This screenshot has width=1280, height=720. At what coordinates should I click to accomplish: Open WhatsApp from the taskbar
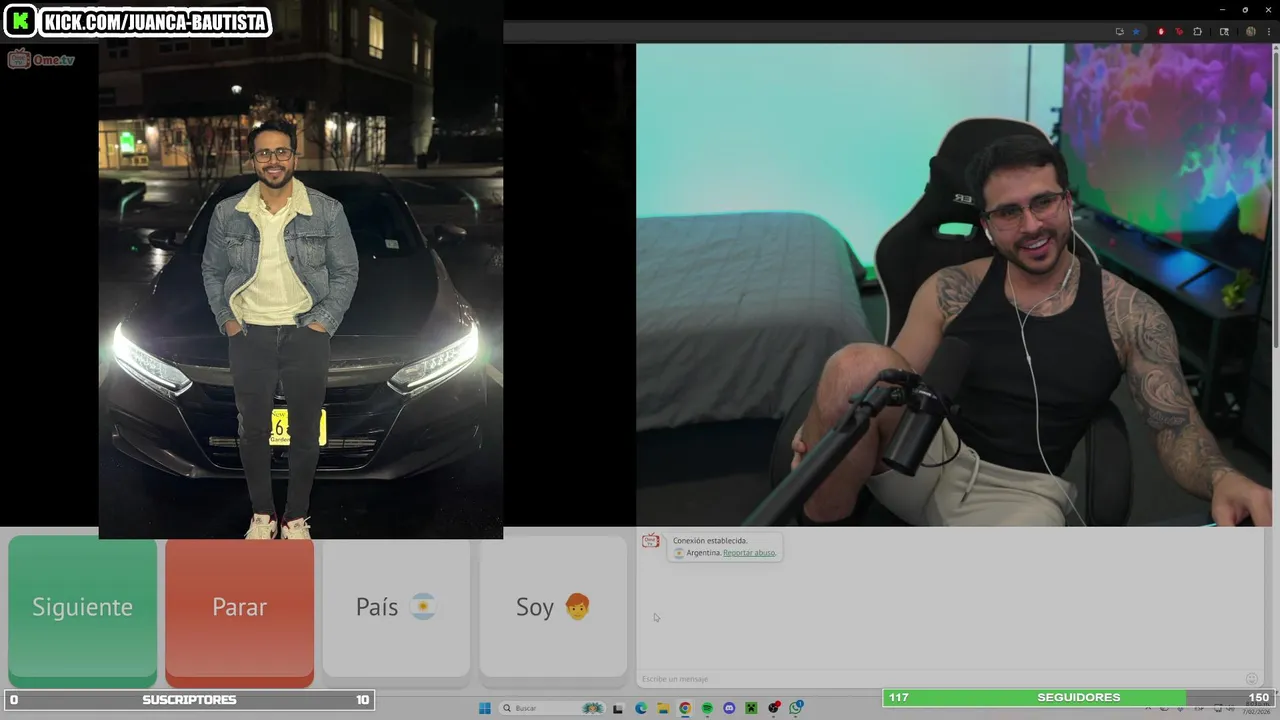click(x=796, y=708)
